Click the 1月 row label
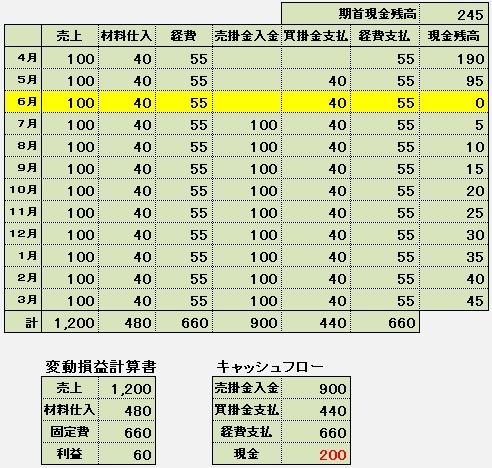 coord(23,256)
